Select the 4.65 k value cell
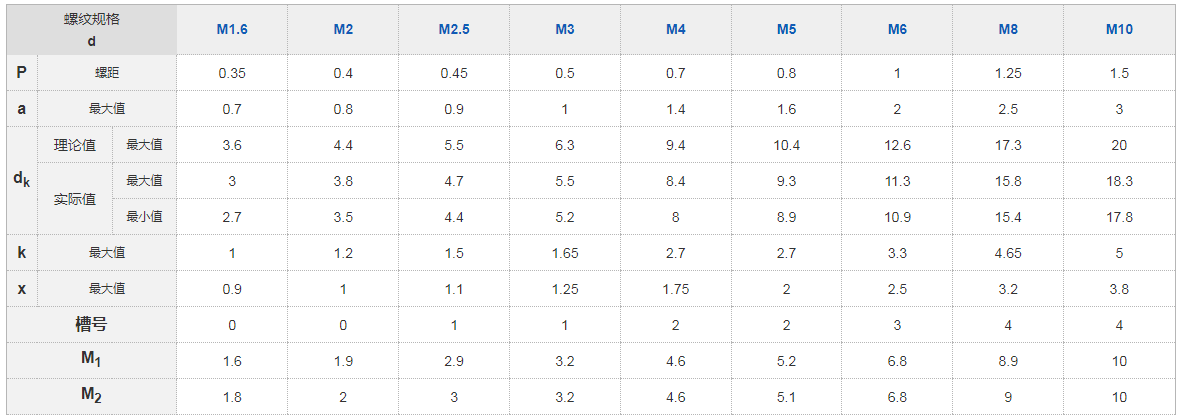Viewport: 1181px width, 415px height. pos(1008,253)
